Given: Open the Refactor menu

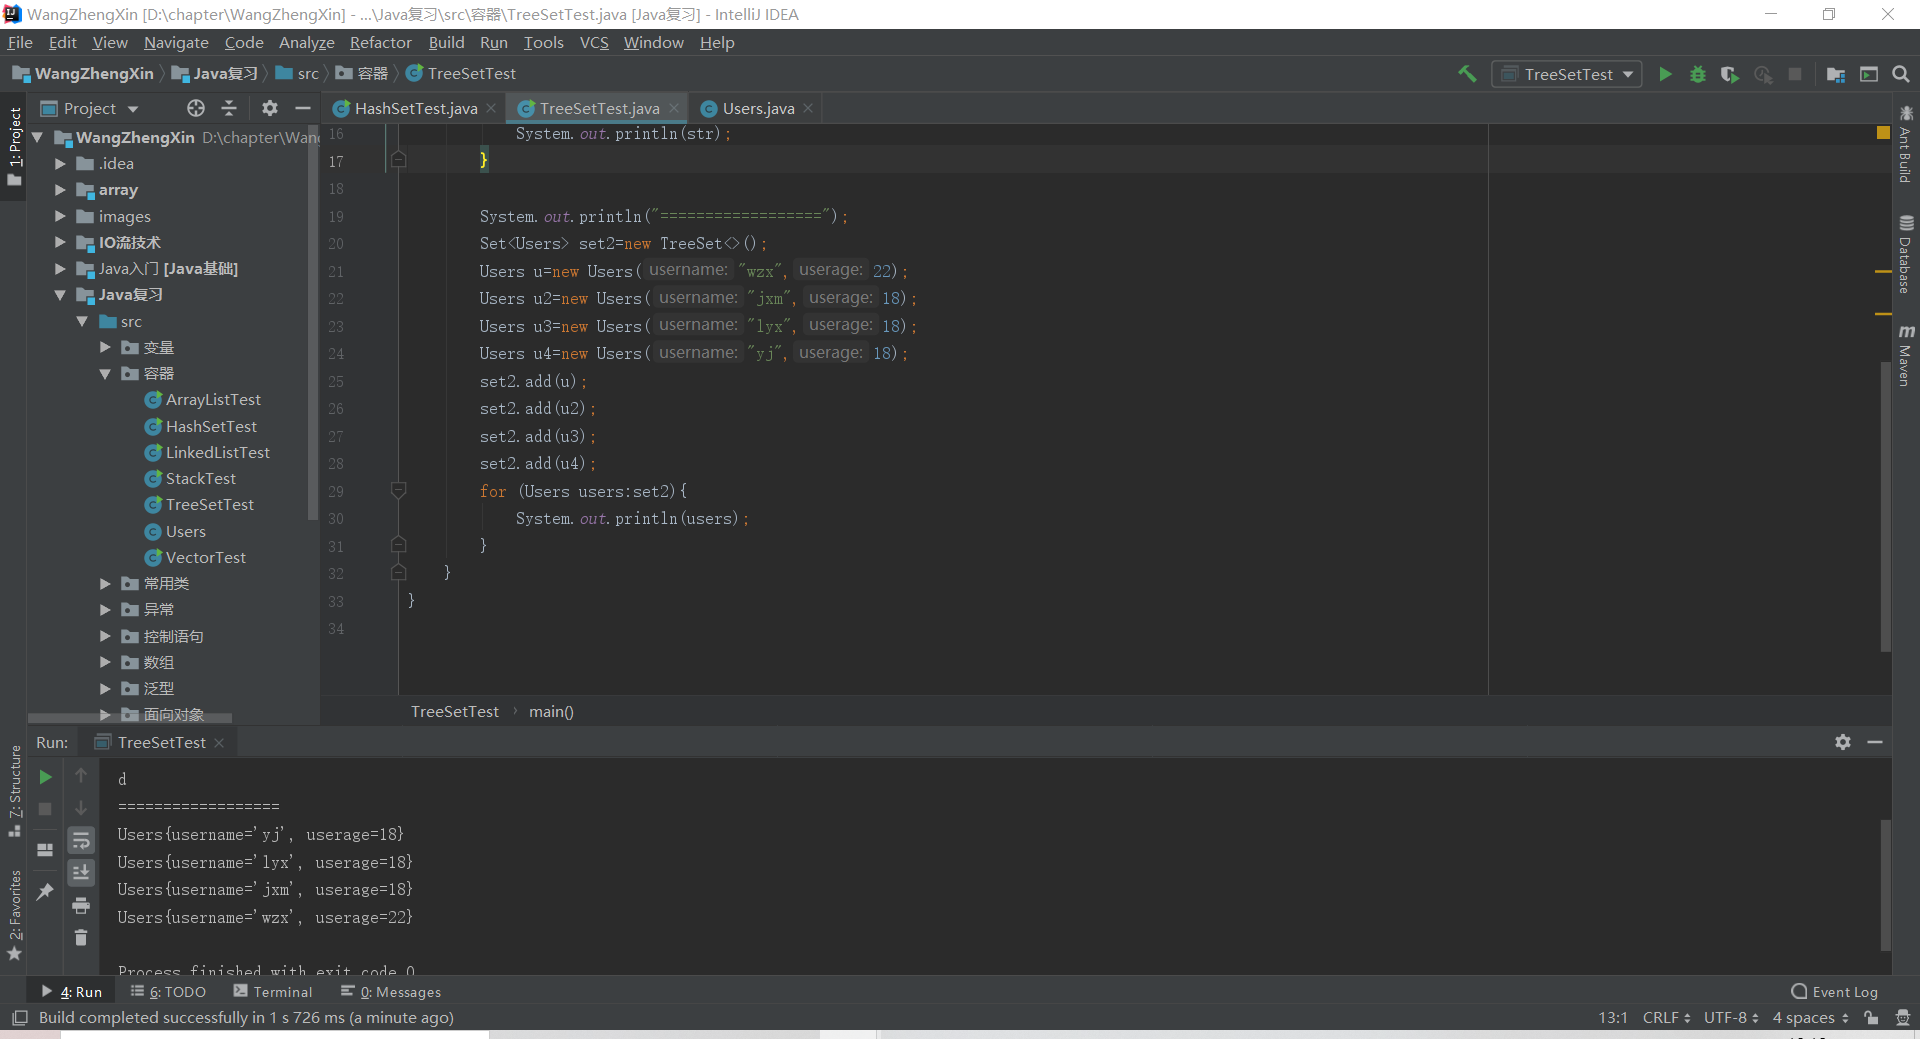Looking at the screenshot, I should [x=380, y=42].
